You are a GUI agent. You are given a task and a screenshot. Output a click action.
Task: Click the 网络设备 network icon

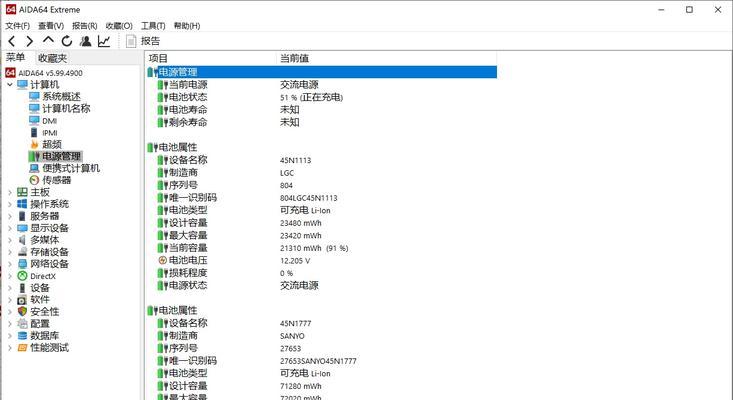(x=22, y=264)
